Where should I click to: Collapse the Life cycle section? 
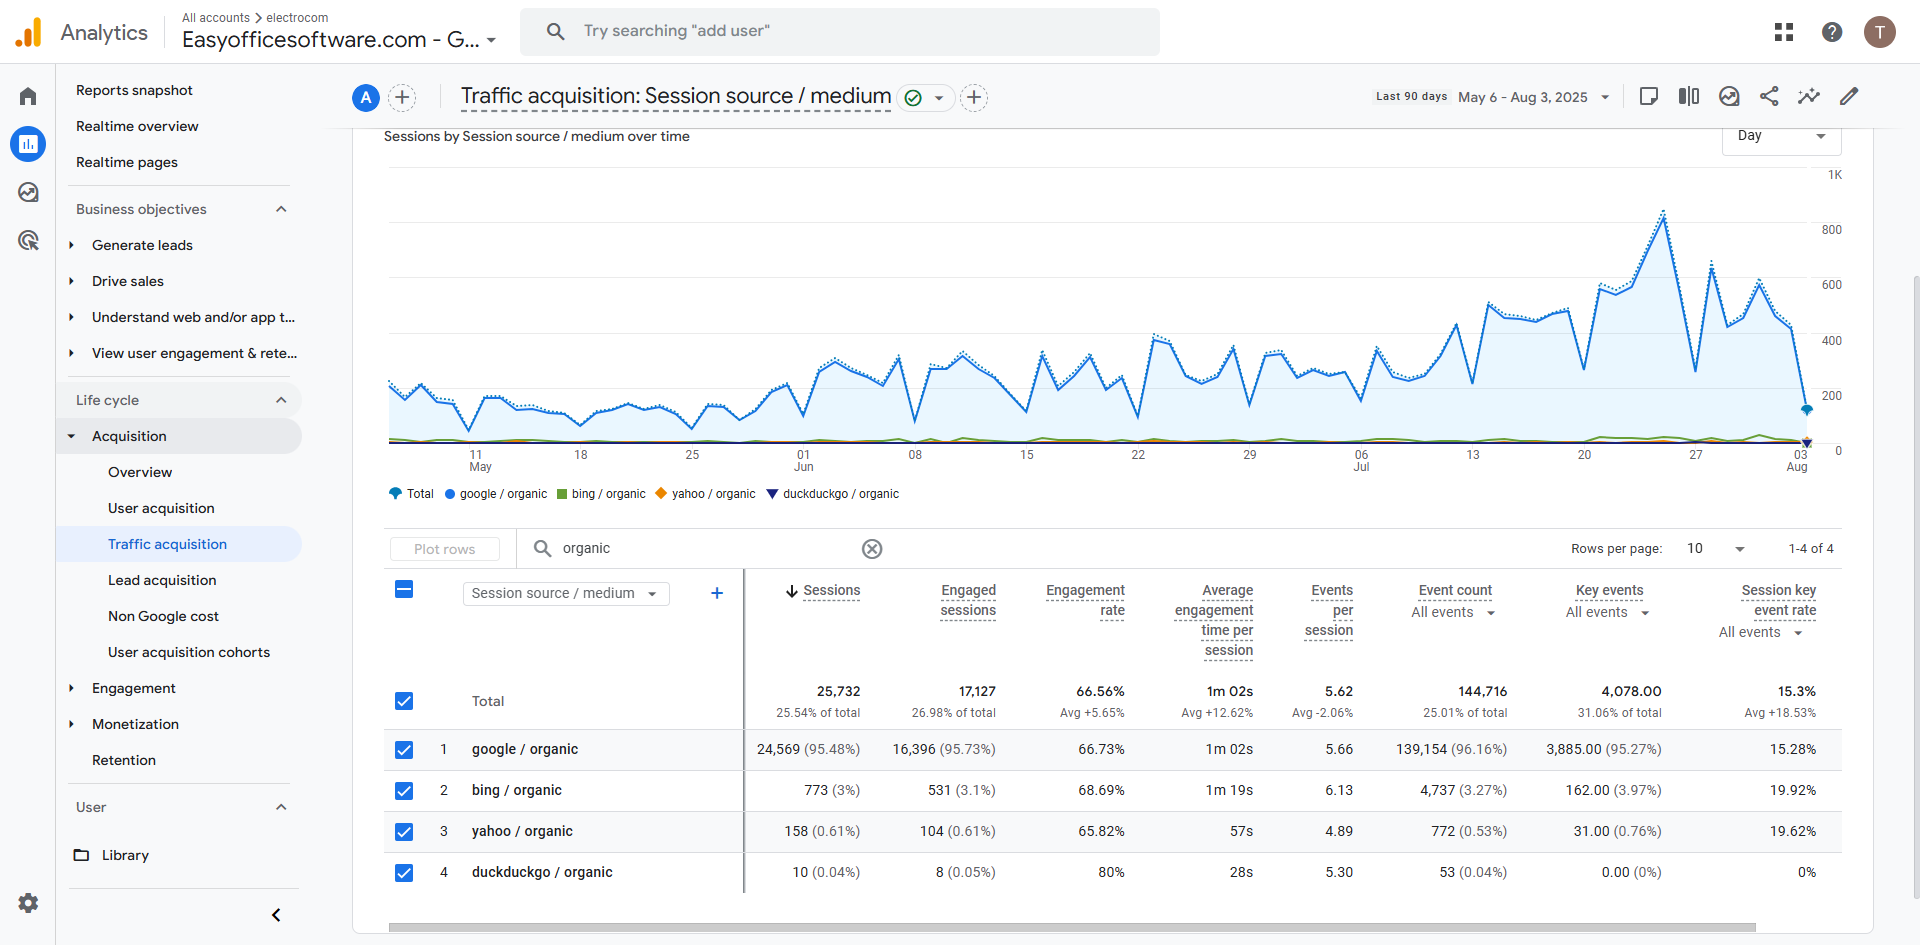click(281, 400)
